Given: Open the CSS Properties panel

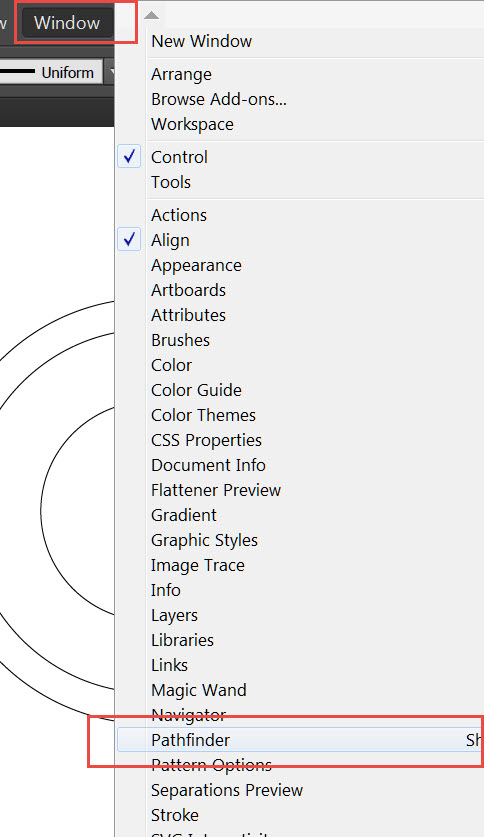Looking at the screenshot, I should (x=206, y=440).
